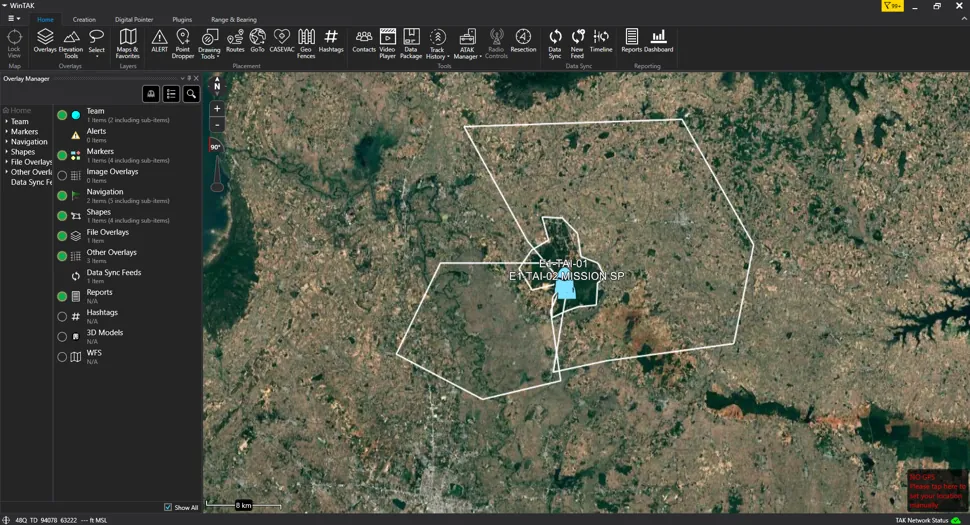Click the 90° tilt angle indicator

point(215,147)
